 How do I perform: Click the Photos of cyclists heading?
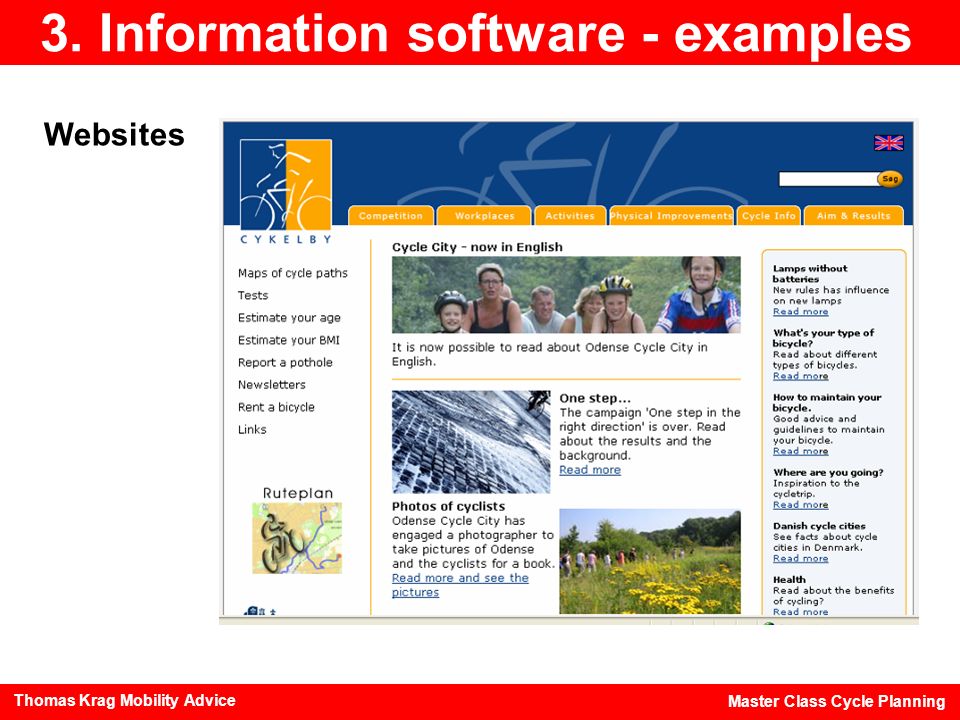(x=448, y=506)
